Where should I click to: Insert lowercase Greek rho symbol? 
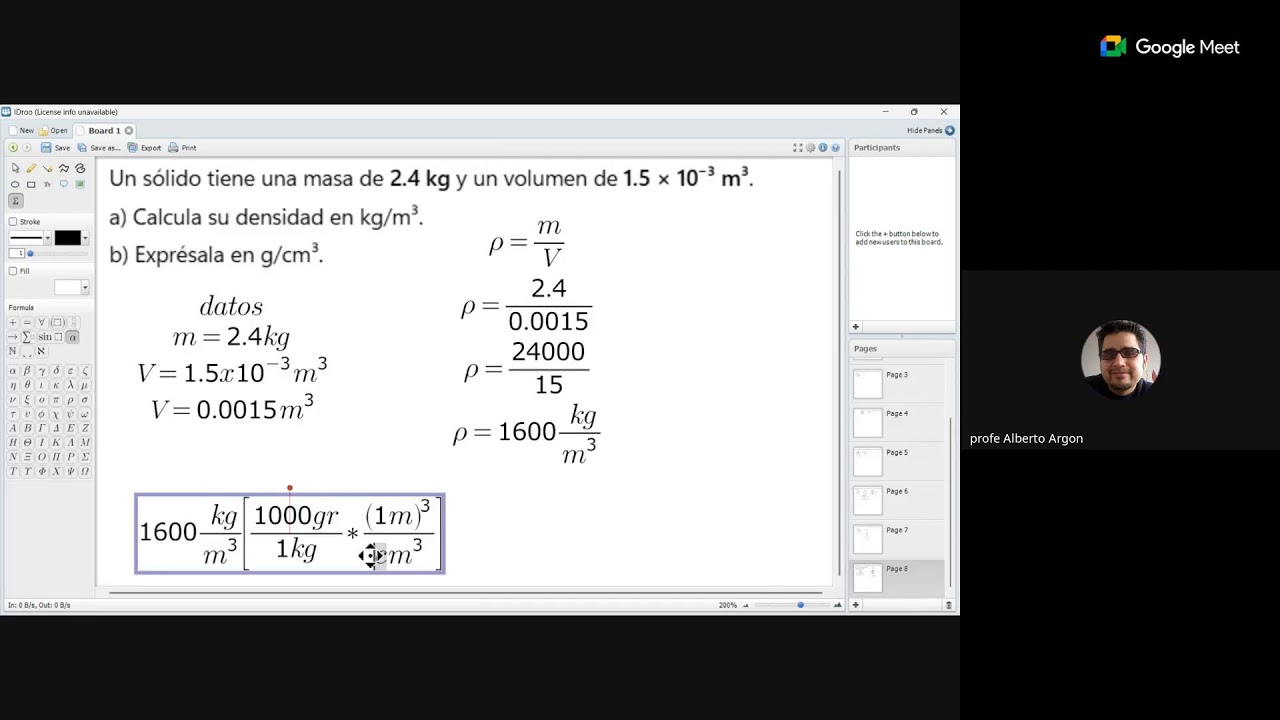click(x=70, y=400)
